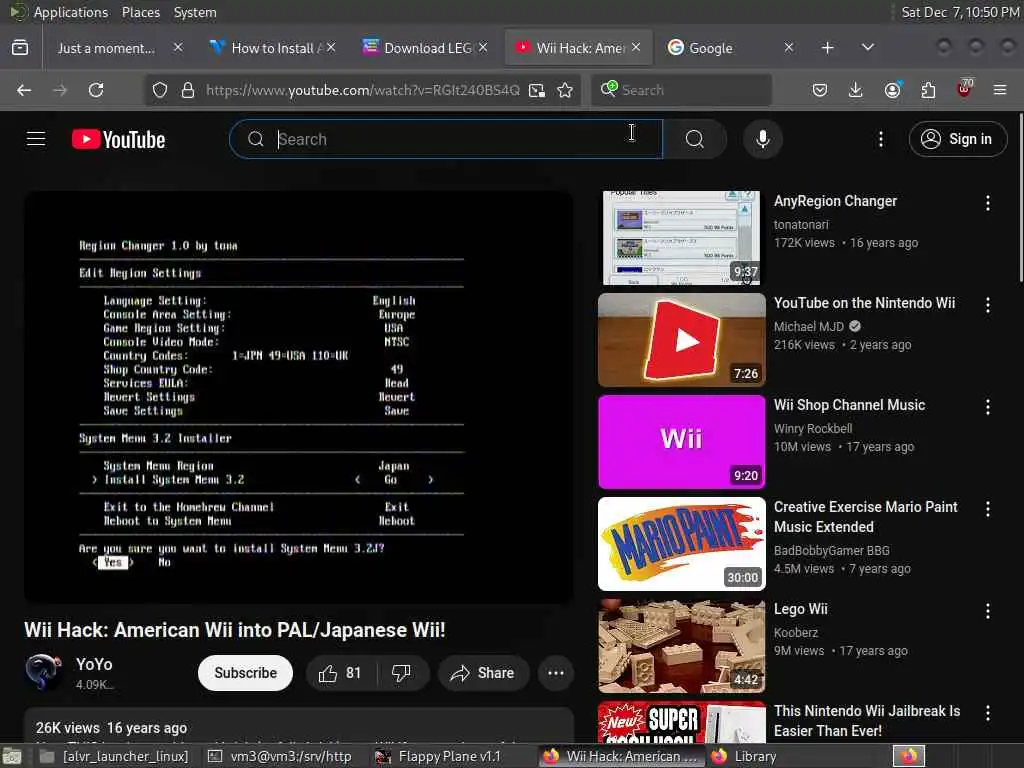Toggle picture-in-picture icon in address bar
Screen dimensions: 1024x768
click(537, 90)
